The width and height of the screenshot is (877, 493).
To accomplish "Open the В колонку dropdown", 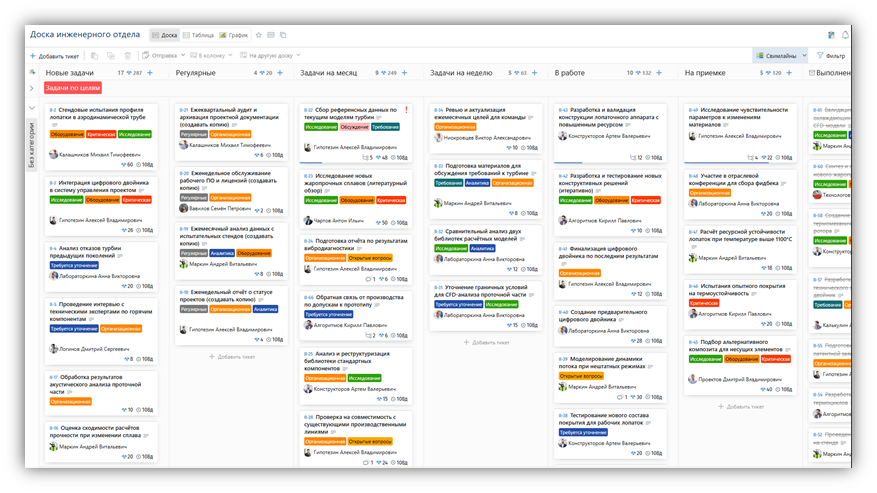I will [211, 55].
